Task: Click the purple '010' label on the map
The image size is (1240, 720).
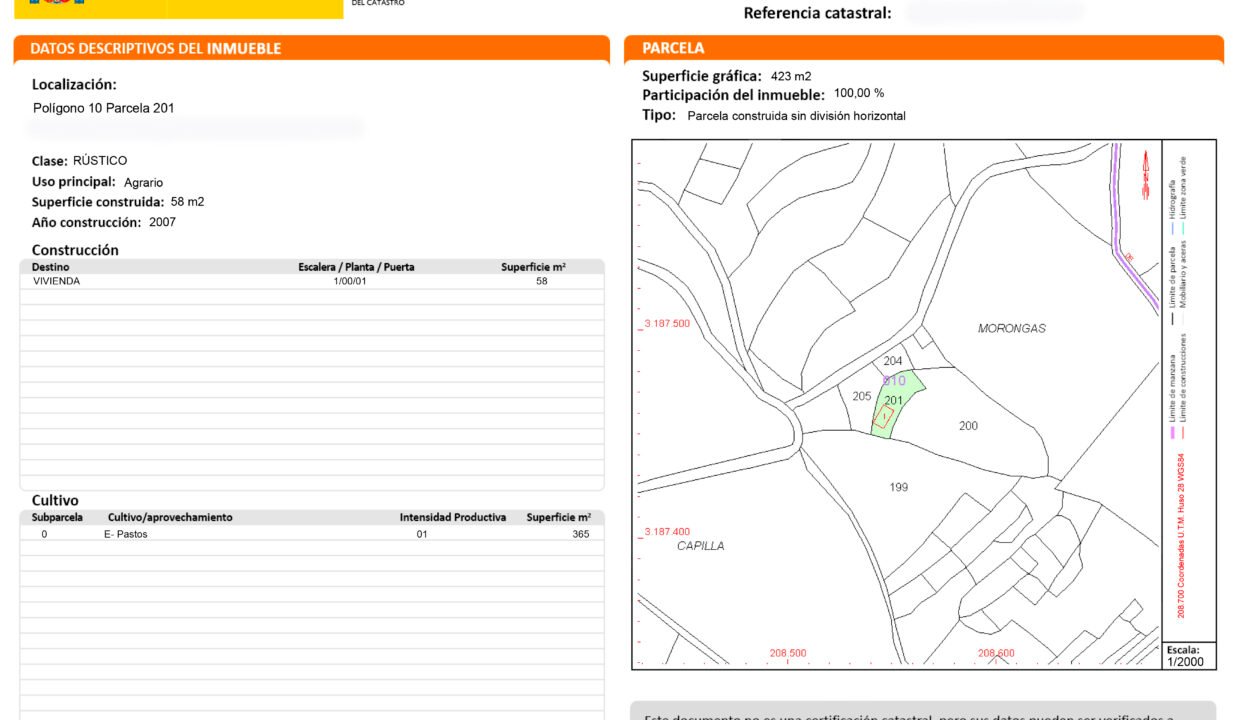Action: (x=894, y=381)
